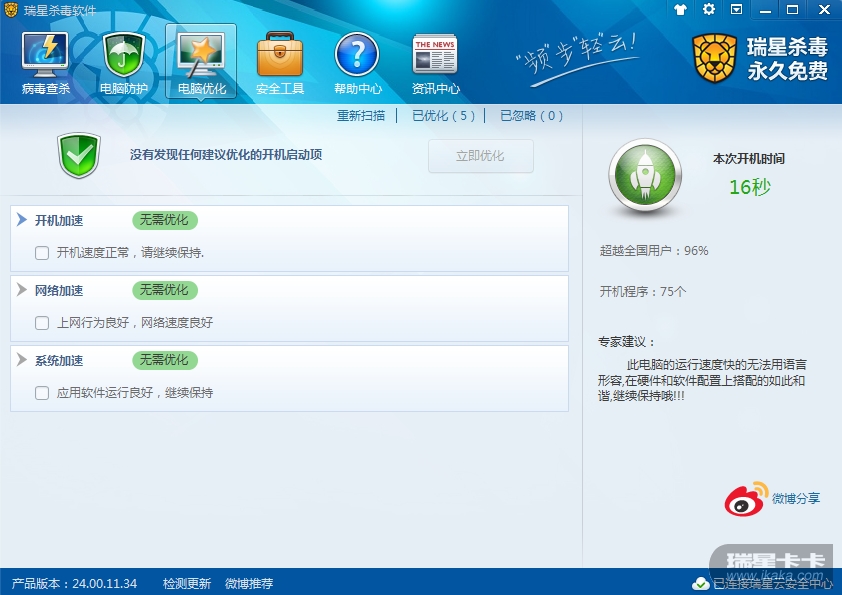
Task: Minimize the Rising antivirus window
Action: coord(765,10)
